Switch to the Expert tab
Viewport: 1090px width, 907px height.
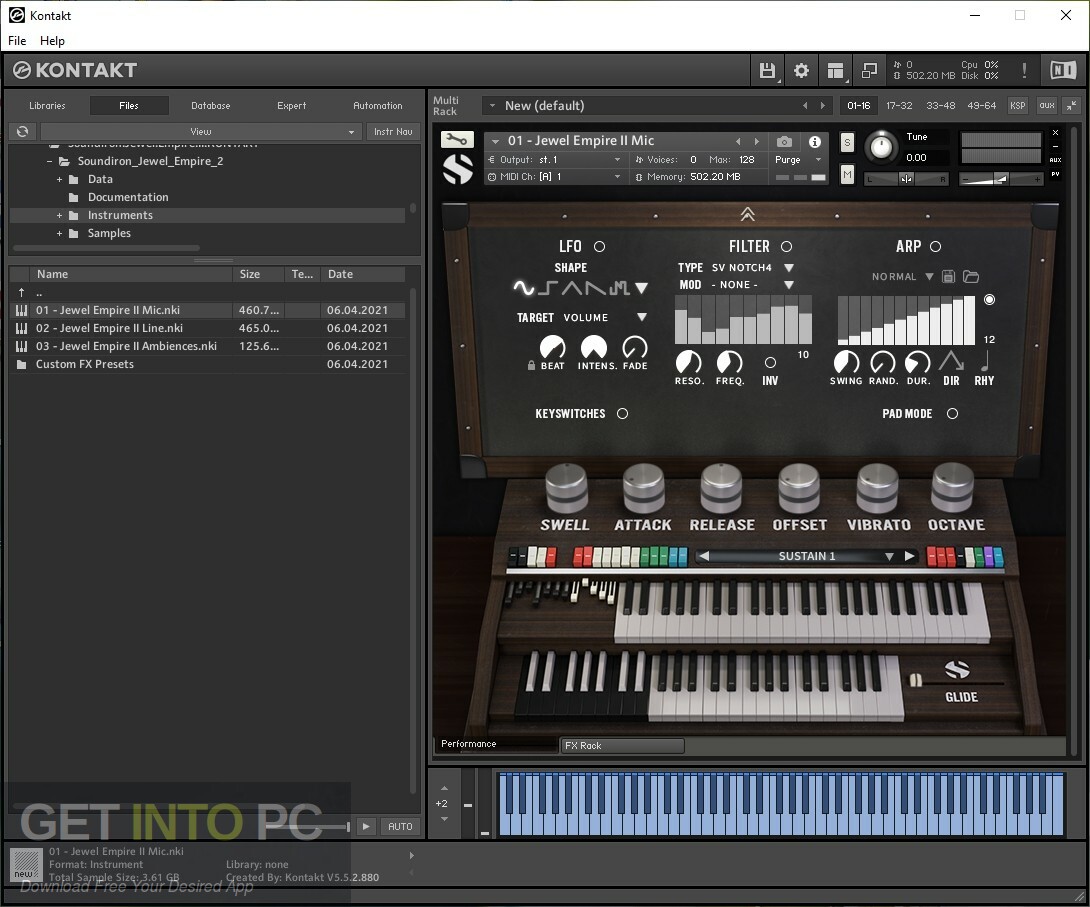(291, 106)
